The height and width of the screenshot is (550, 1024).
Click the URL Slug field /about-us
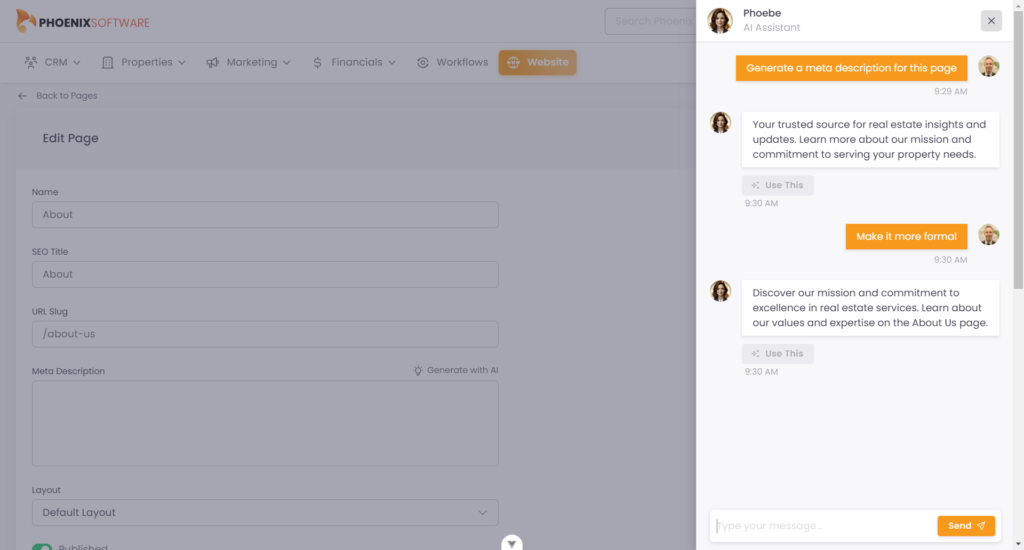click(265, 334)
